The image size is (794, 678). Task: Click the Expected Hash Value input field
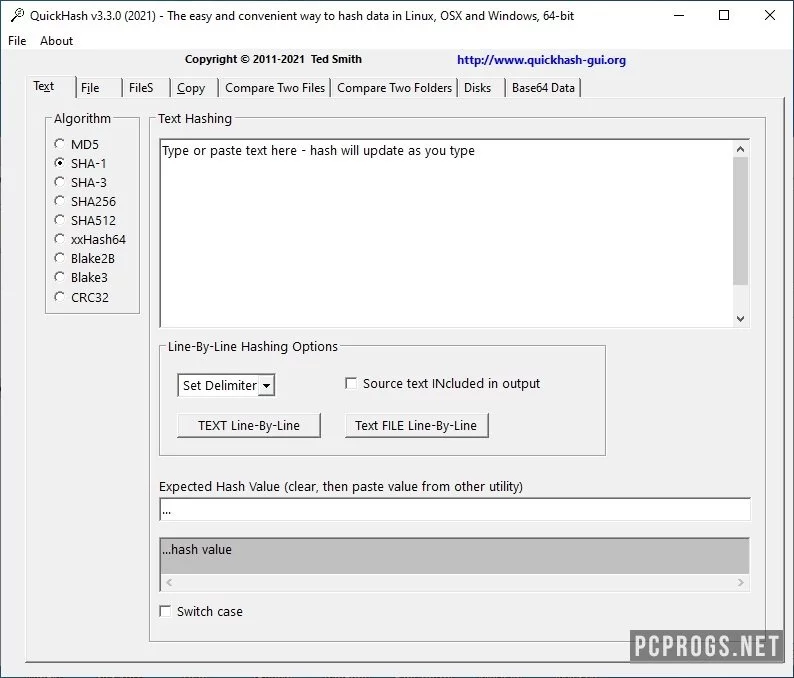click(455, 509)
